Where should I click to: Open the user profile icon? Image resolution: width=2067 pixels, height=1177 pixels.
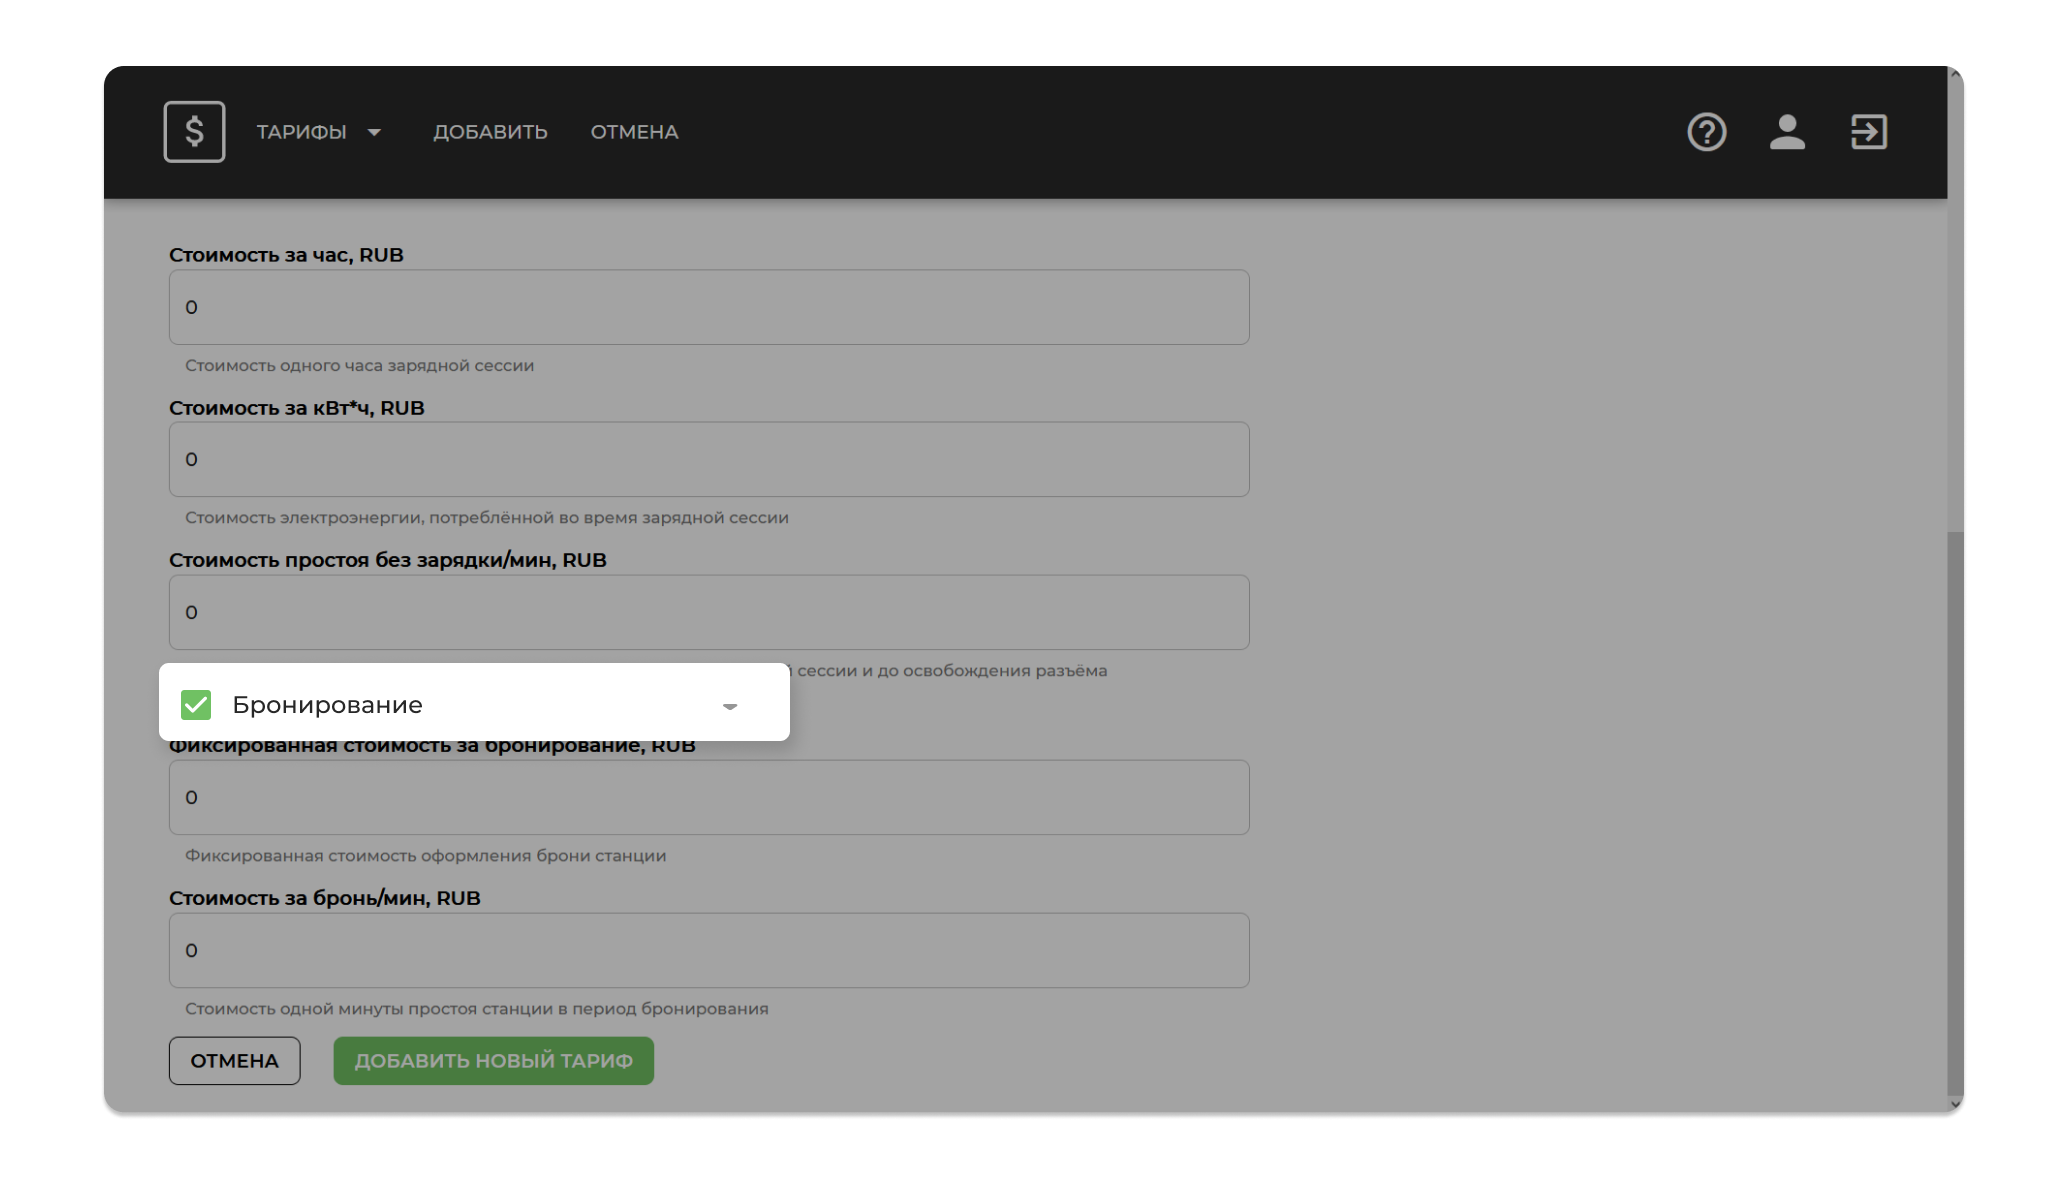point(1787,132)
